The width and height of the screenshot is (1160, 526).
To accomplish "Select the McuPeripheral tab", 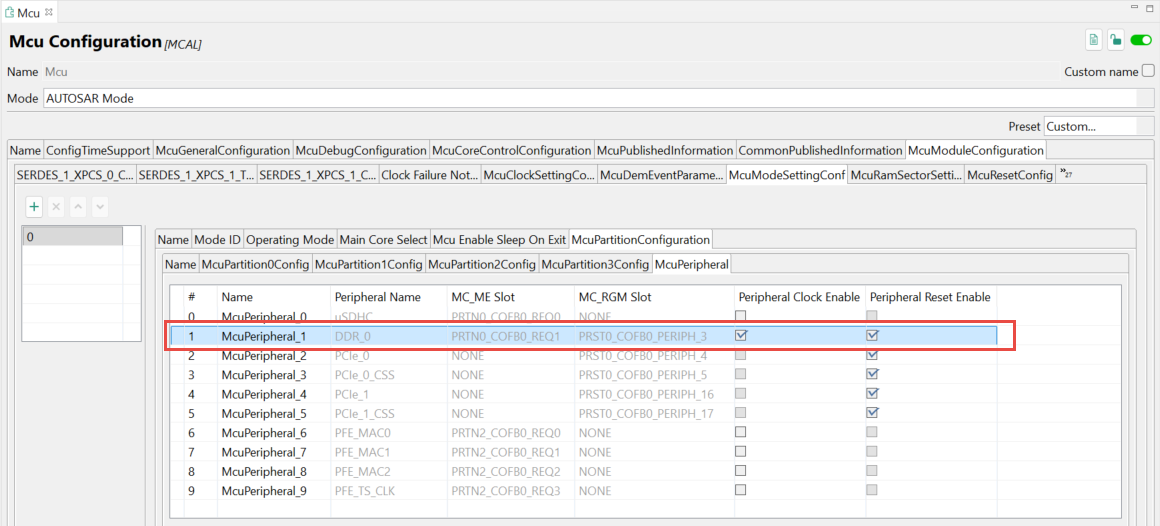I will [692, 264].
